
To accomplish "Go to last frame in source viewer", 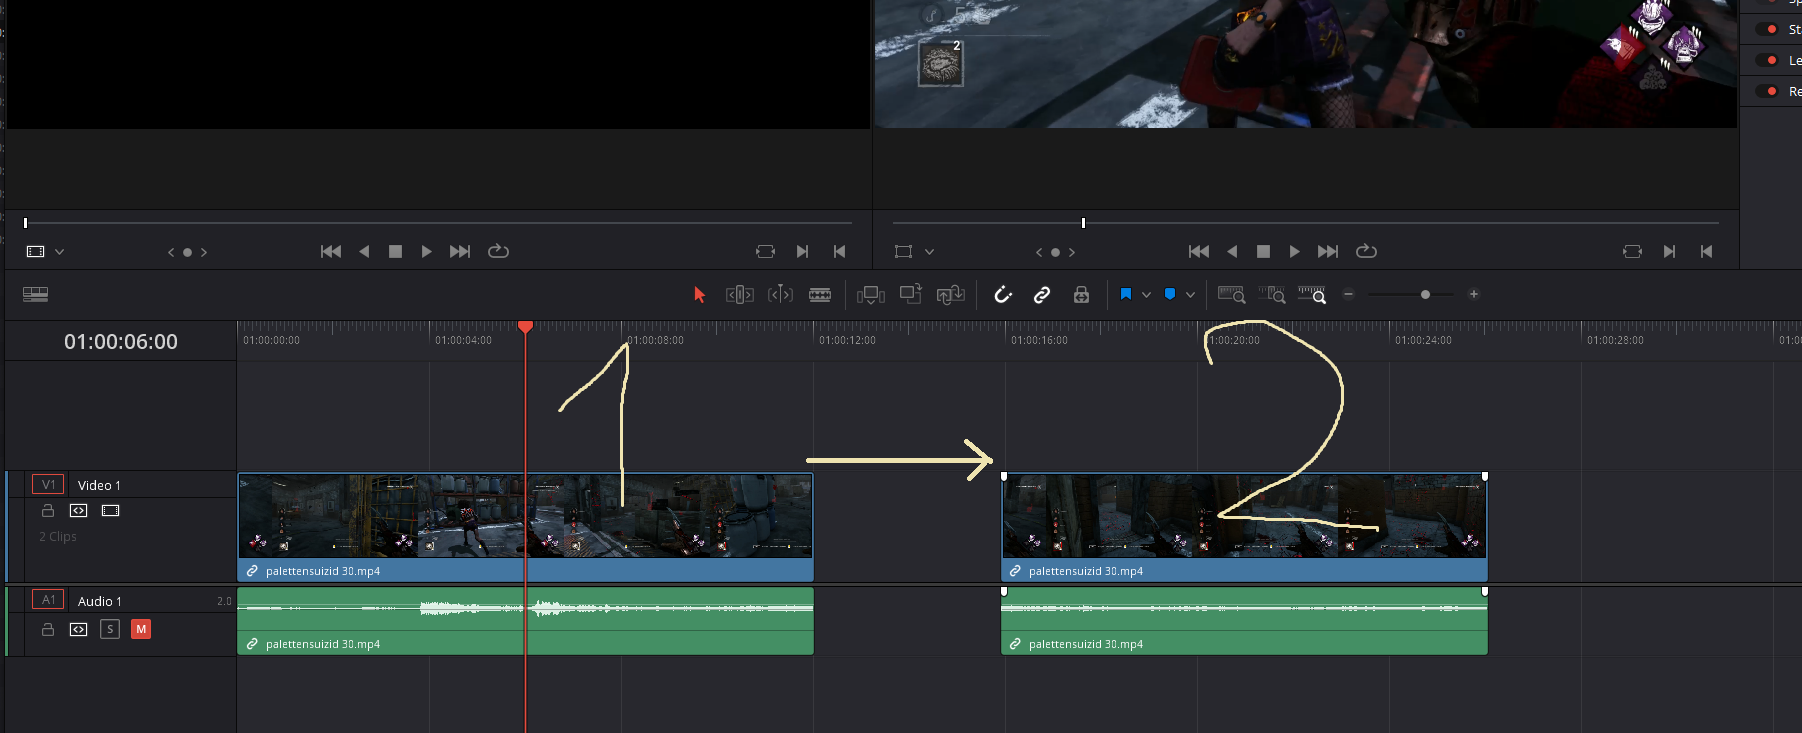I will click(x=460, y=251).
